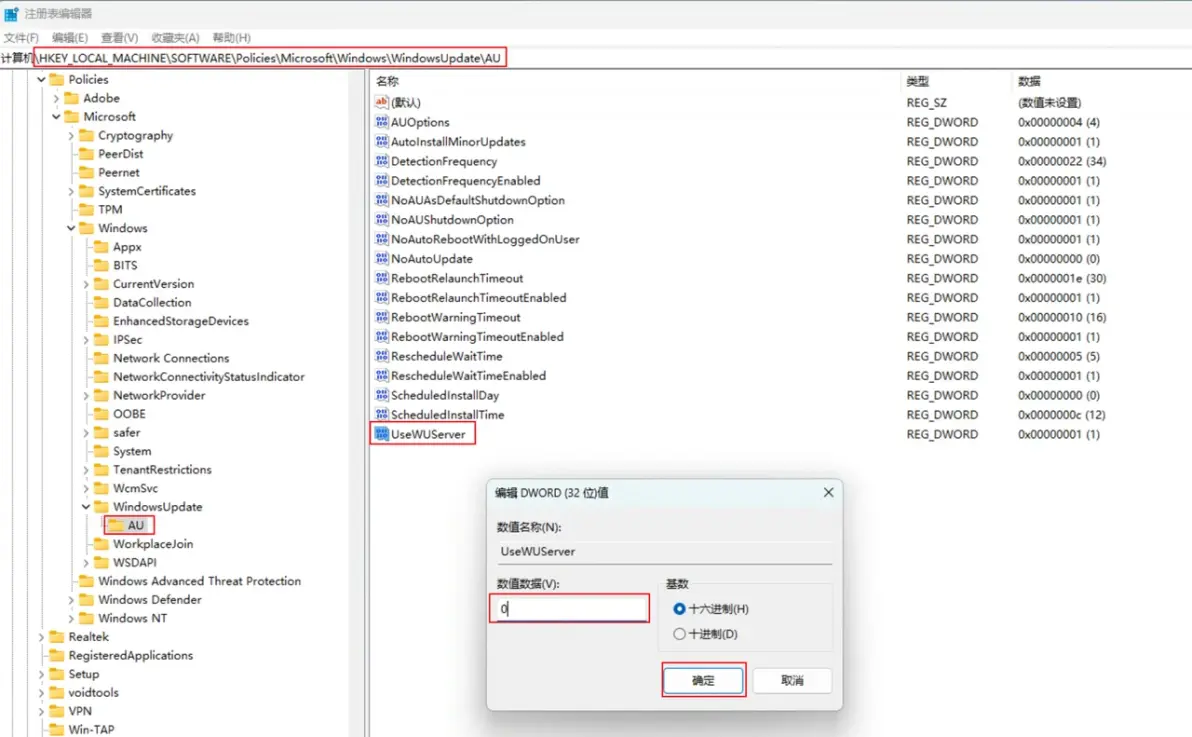1192x737 pixels.
Task: Click the NoAutoUpdate value icon
Action: coord(382,259)
